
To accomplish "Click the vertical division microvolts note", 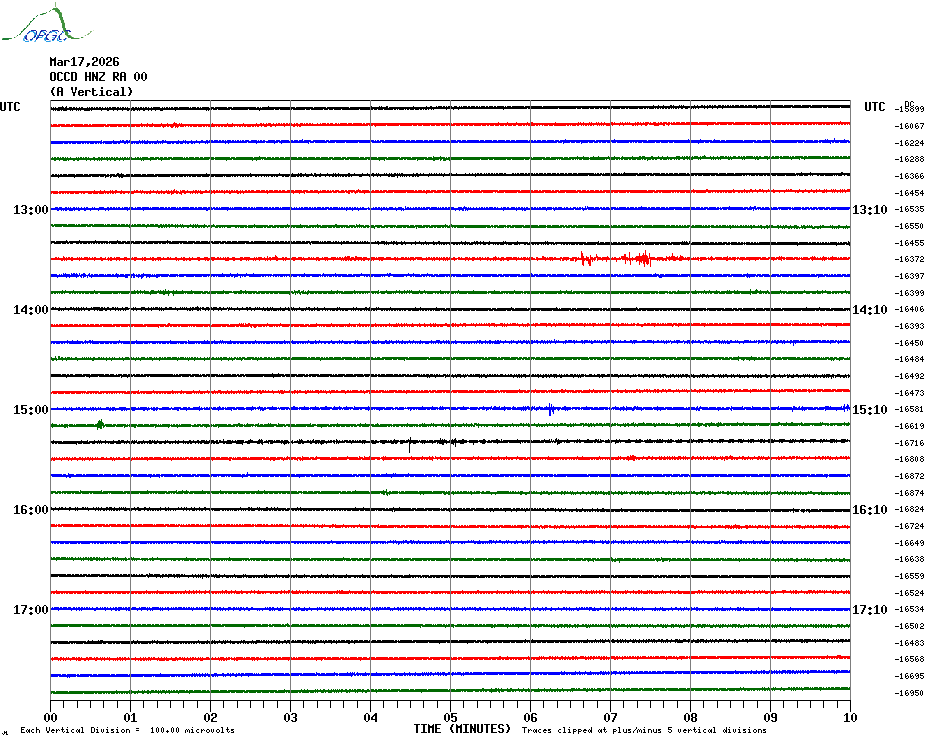I will coord(127,730).
